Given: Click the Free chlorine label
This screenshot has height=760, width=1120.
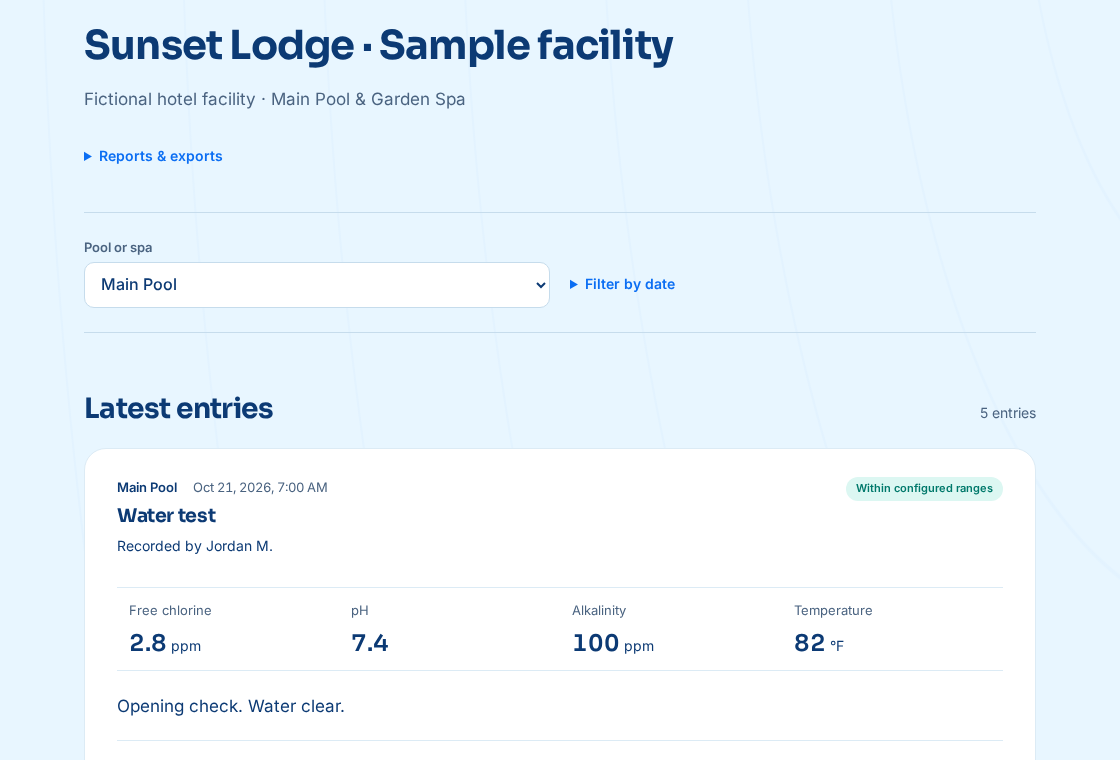Looking at the screenshot, I should click(x=170, y=611).
